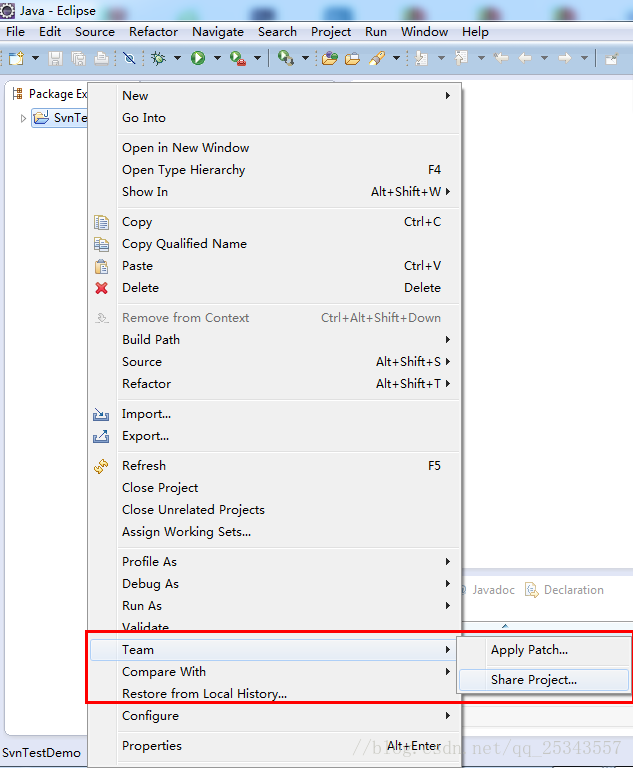Choose Compare With submenu
633x768 pixels.
pyautogui.click(x=274, y=672)
